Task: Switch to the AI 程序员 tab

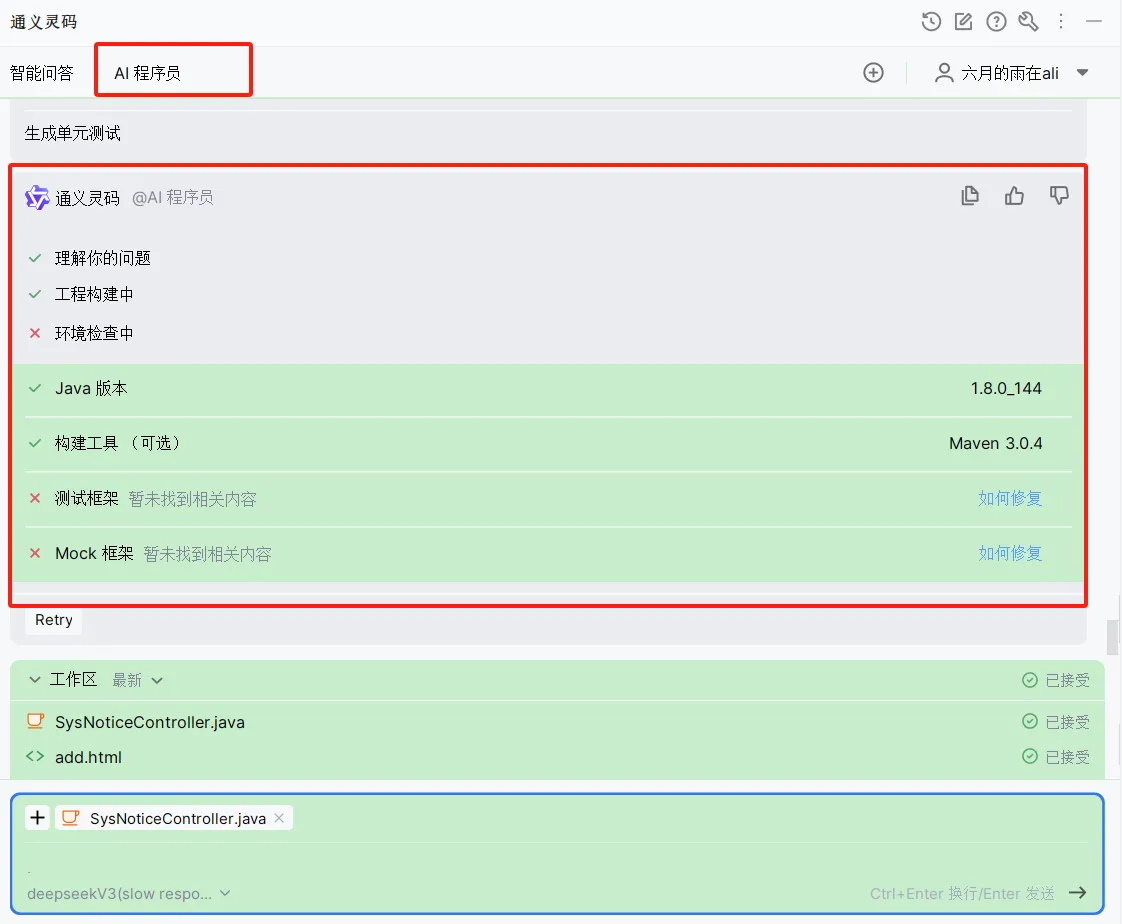Action: click(x=147, y=72)
